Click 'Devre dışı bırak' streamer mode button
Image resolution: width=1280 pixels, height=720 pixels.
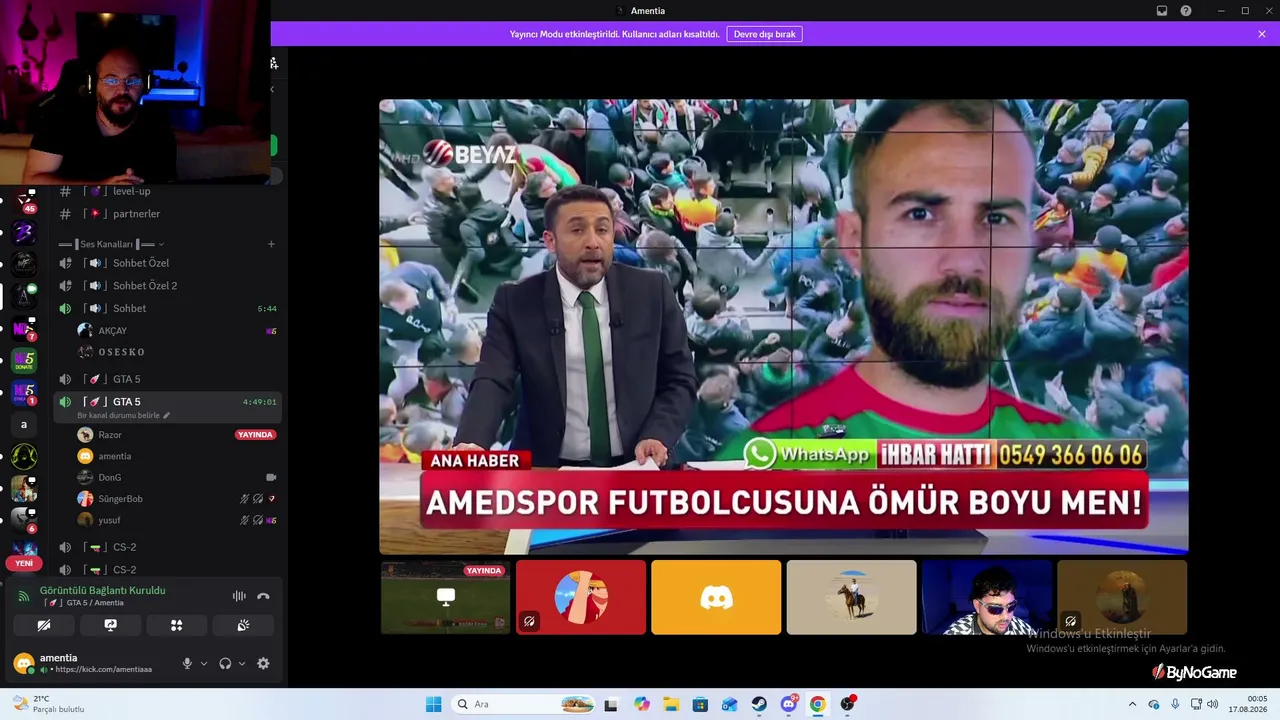click(764, 34)
